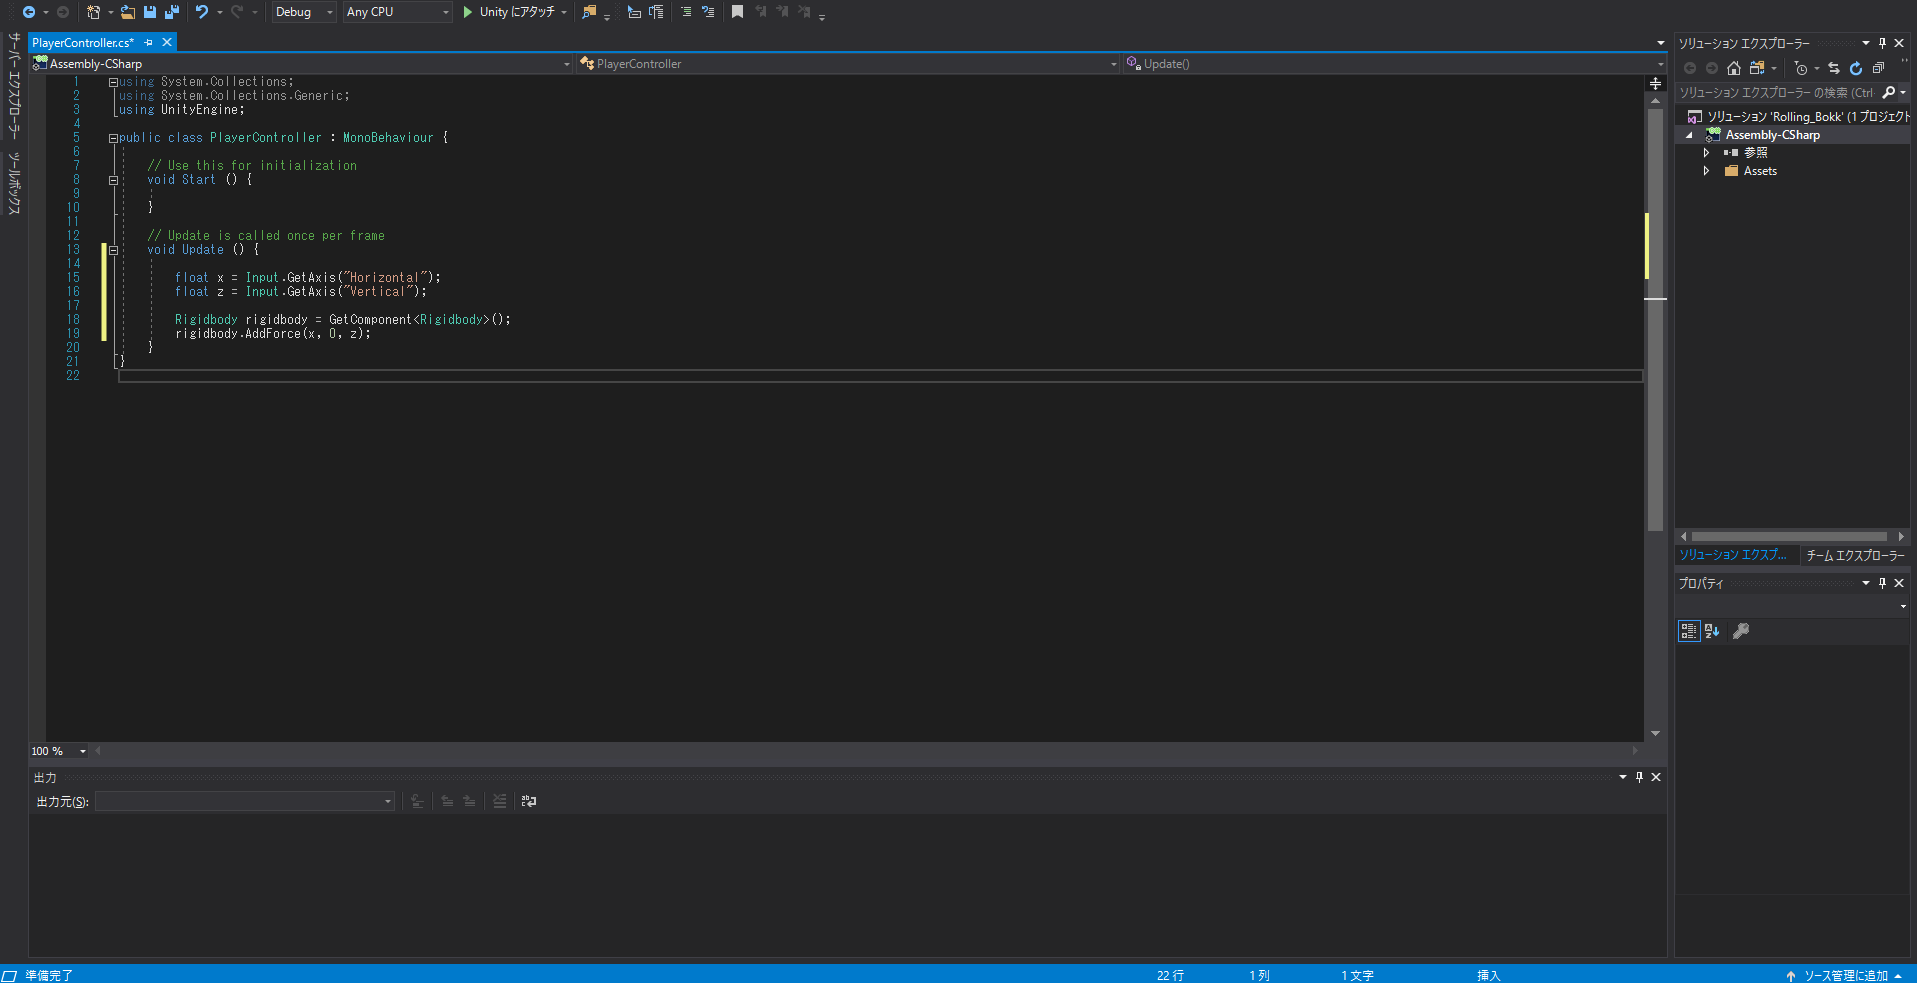Select the Rolling_Bokk solution node
Image resolution: width=1917 pixels, height=983 pixels.
(1798, 117)
